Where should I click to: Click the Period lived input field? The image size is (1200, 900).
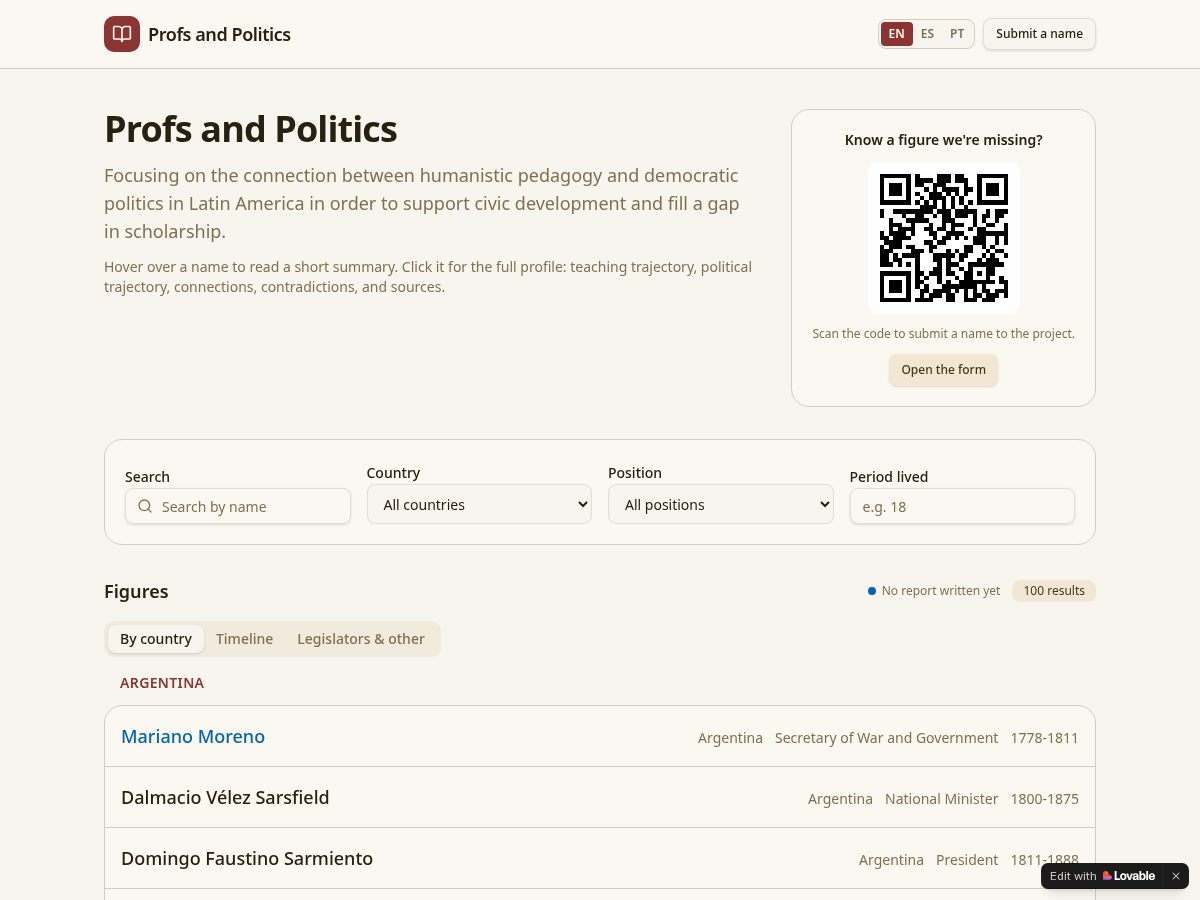pyautogui.click(x=962, y=506)
